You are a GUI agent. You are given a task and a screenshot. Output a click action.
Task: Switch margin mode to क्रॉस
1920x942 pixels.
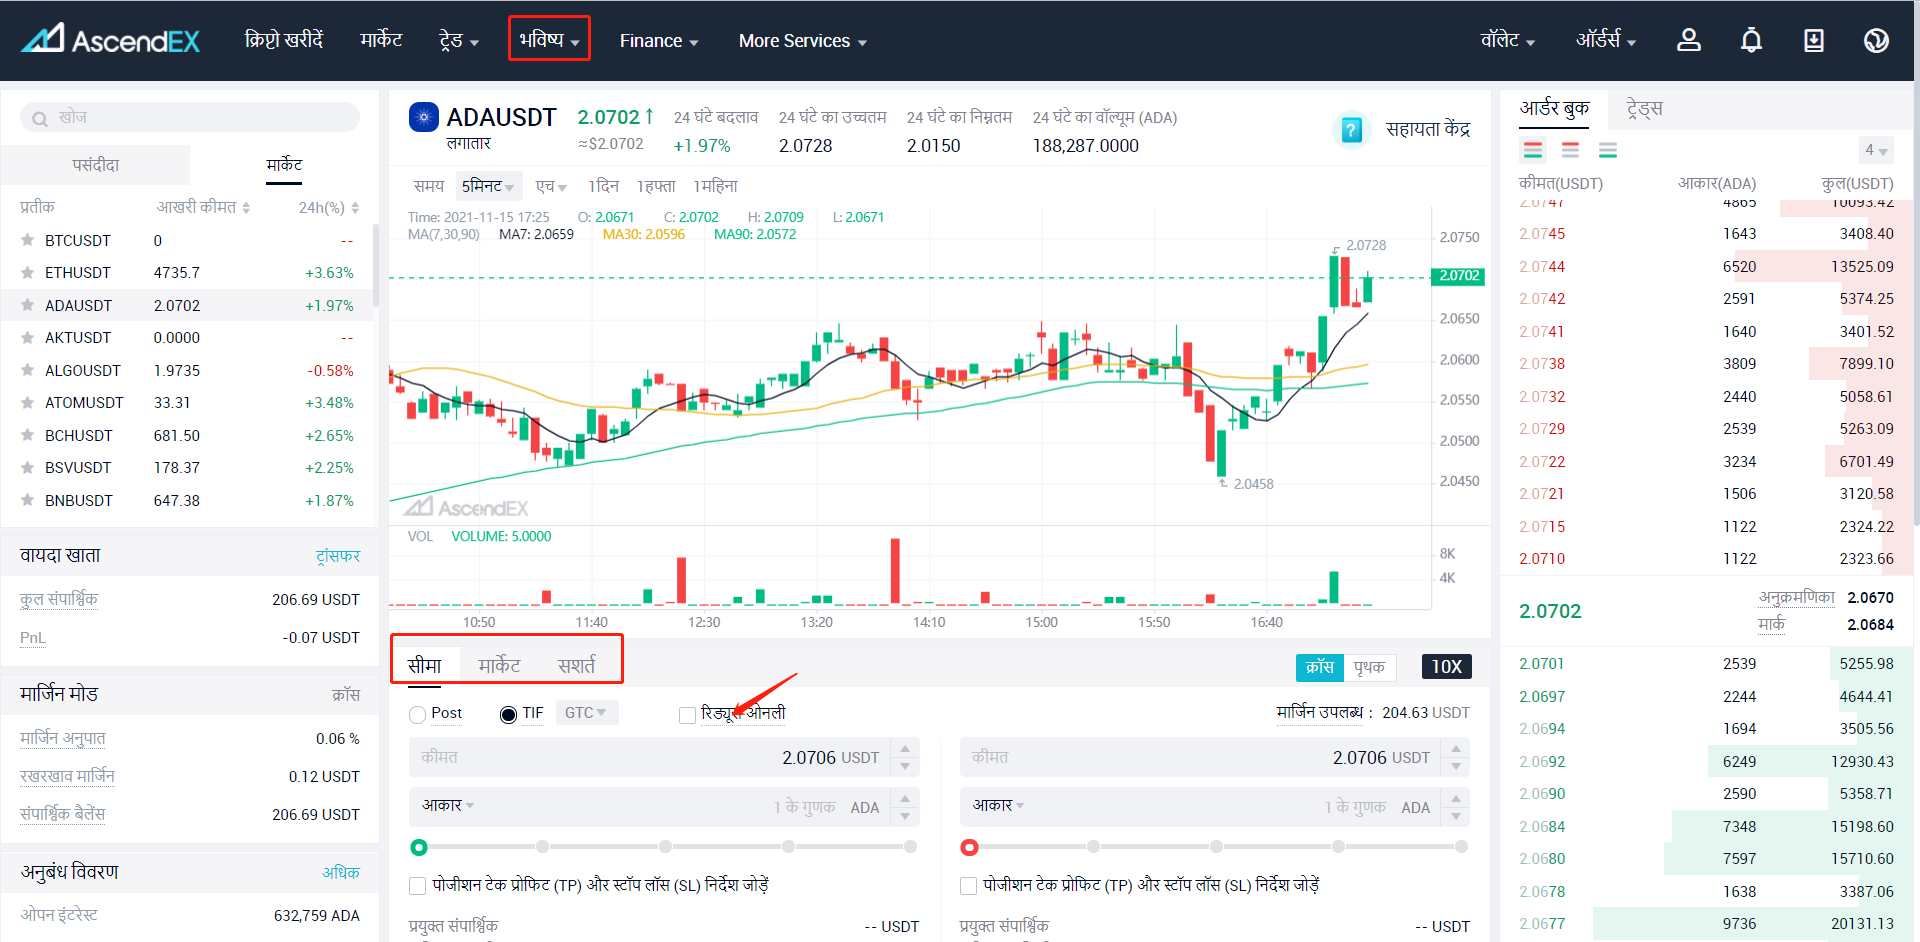(x=1320, y=667)
